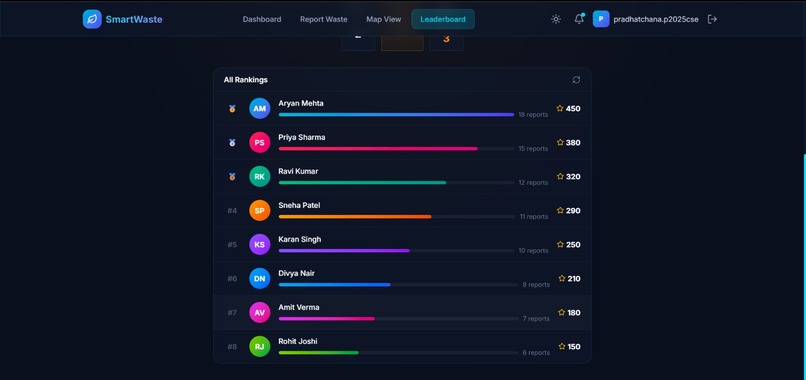
Task: Toggle the light/dark theme sun icon
Action: [x=556, y=19]
